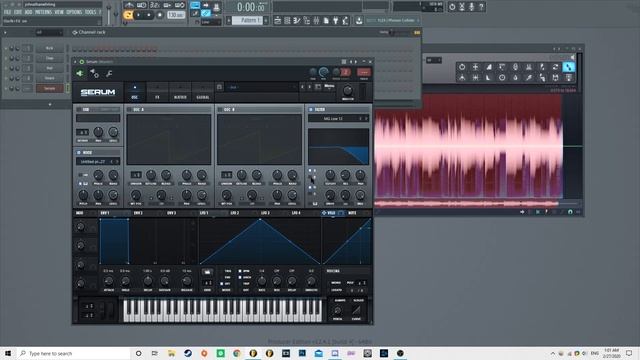Viewport: 640px width, 360px height.
Task: Click the save/download icon in toolbar
Action: (359, 20)
